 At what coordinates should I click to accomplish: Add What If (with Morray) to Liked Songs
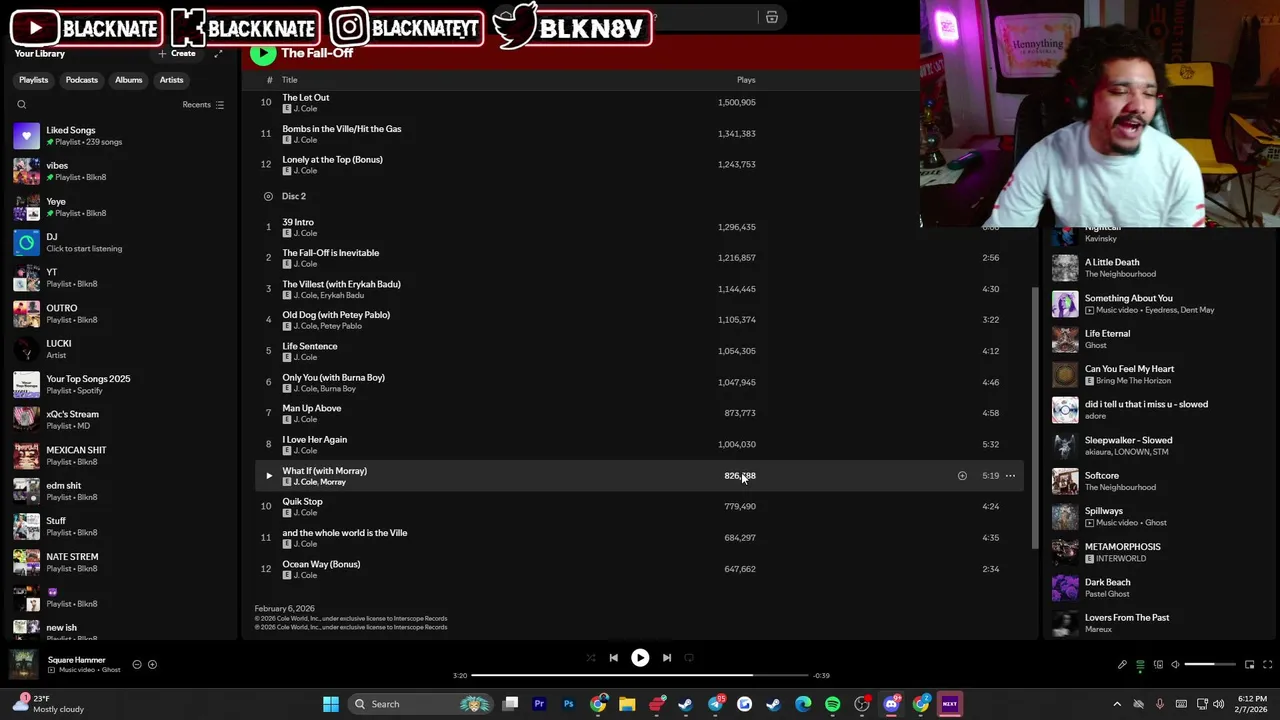tap(962, 476)
